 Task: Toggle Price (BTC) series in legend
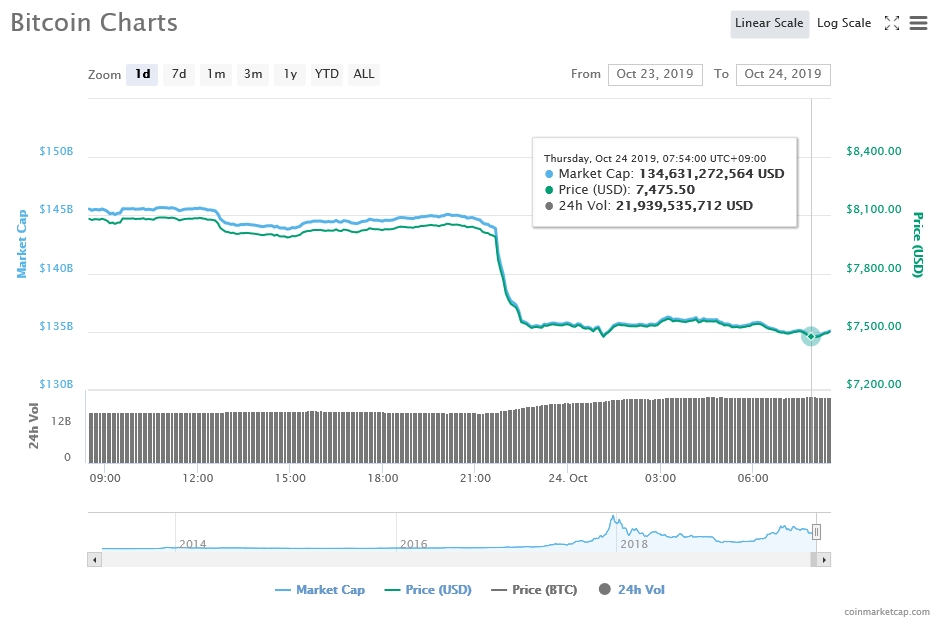coord(534,590)
